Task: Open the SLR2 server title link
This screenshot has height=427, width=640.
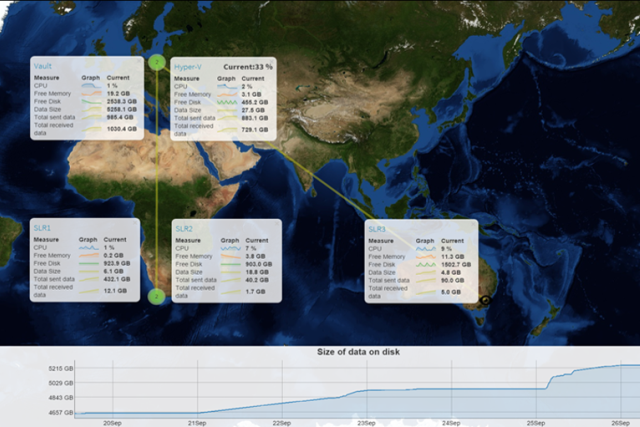Action: [185, 229]
